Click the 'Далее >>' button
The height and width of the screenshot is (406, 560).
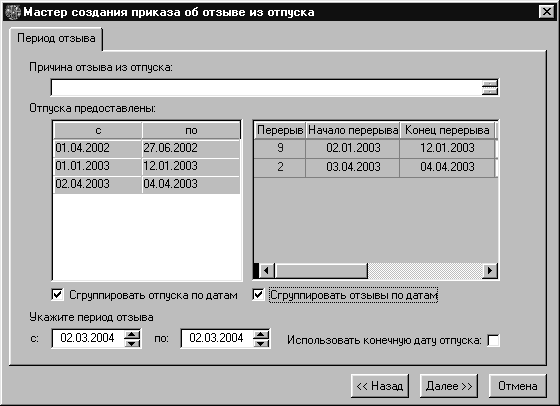point(449,386)
